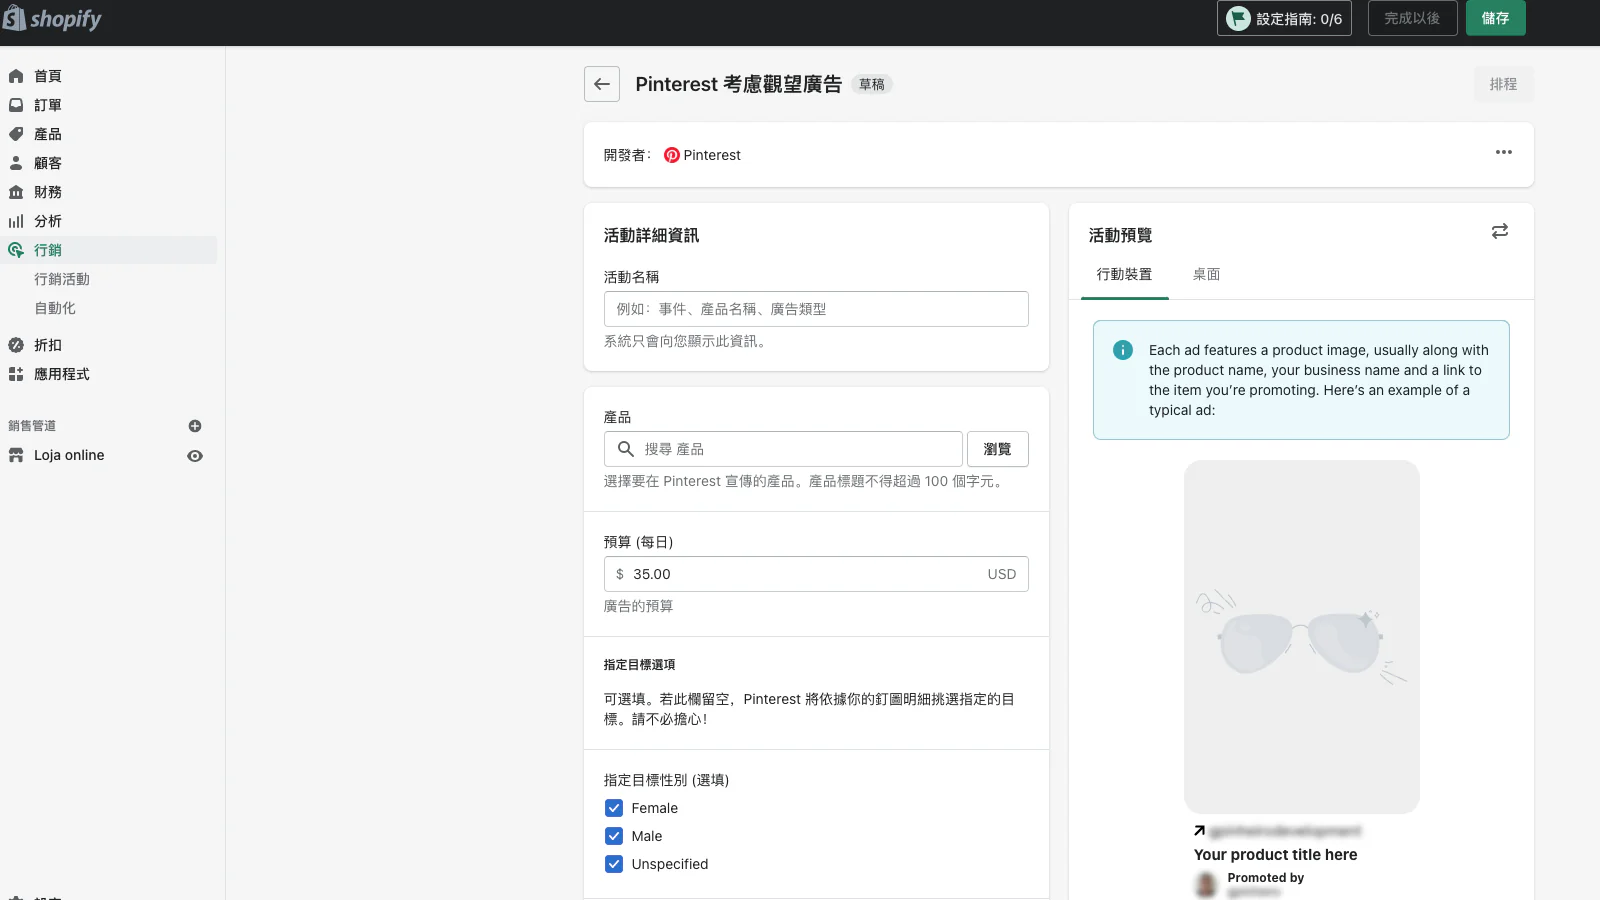
Task: Click the apps grid icon
Action: (x=16, y=374)
